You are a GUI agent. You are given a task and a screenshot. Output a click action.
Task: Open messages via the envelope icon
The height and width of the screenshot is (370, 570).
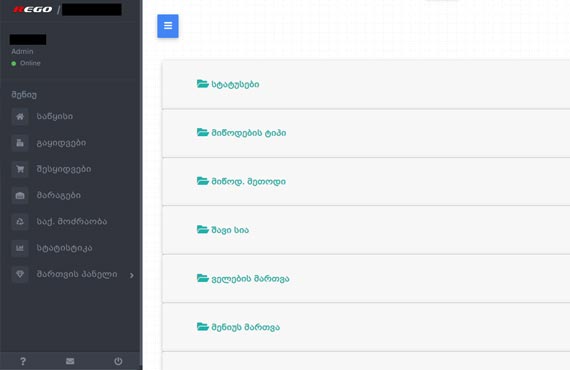(70, 361)
